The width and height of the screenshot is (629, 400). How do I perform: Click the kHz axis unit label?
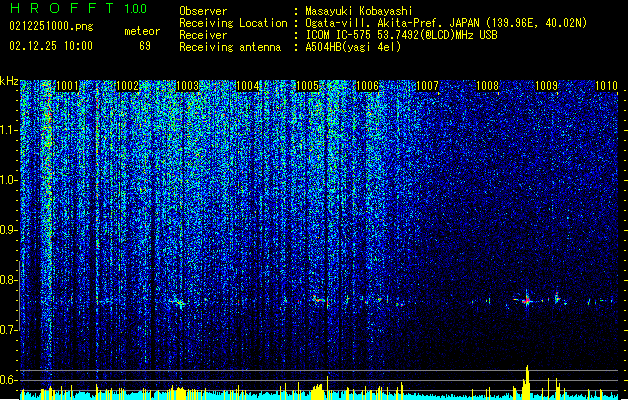click(9, 81)
